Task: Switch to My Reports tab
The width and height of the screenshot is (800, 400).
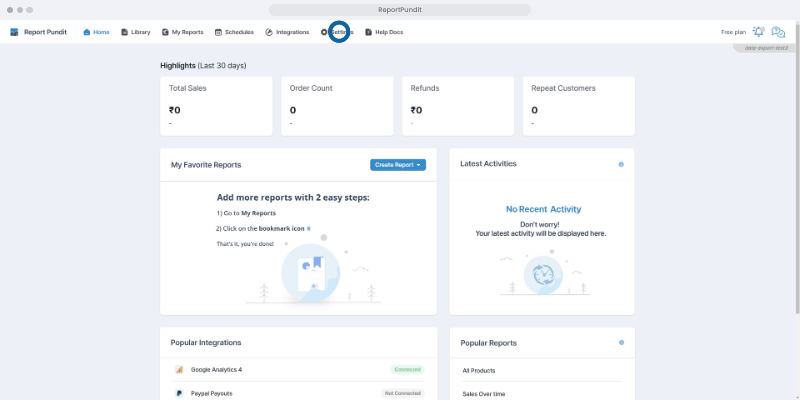Action: tap(182, 32)
